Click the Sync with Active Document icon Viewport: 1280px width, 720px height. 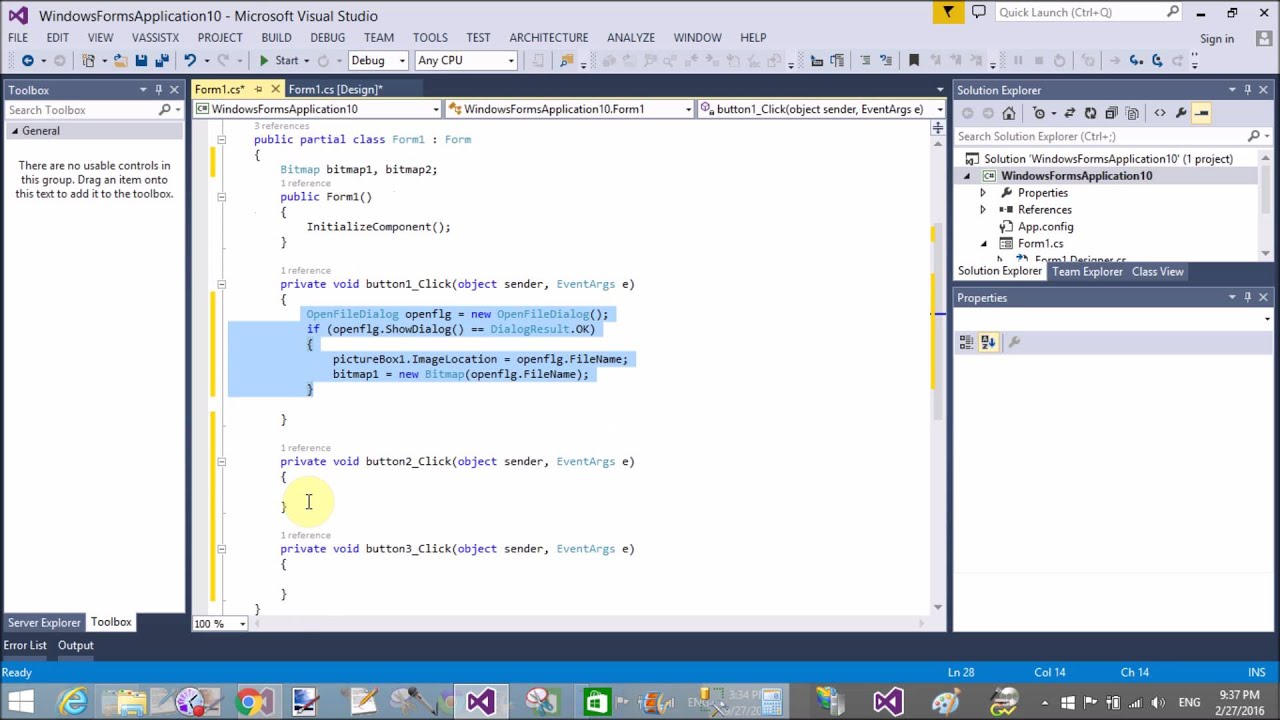pyautogui.click(x=1070, y=113)
